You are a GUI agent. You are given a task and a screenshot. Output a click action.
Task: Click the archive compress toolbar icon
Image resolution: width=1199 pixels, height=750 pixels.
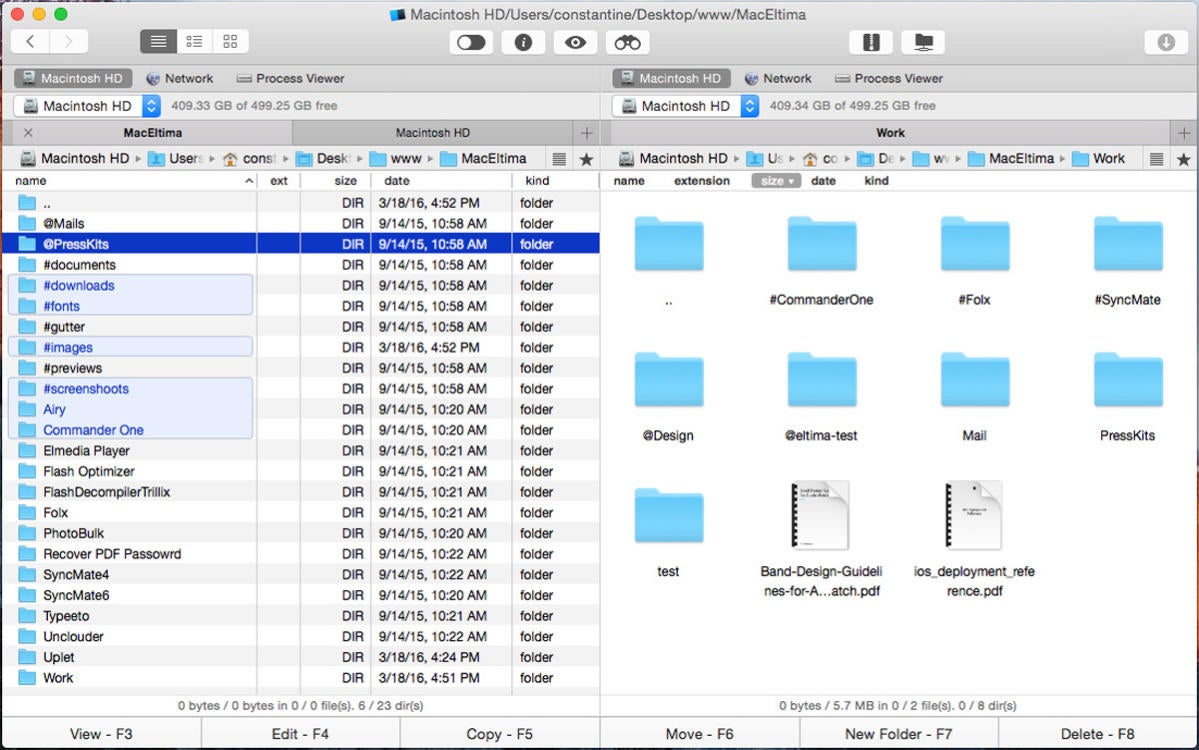pyautogui.click(x=871, y=42)
